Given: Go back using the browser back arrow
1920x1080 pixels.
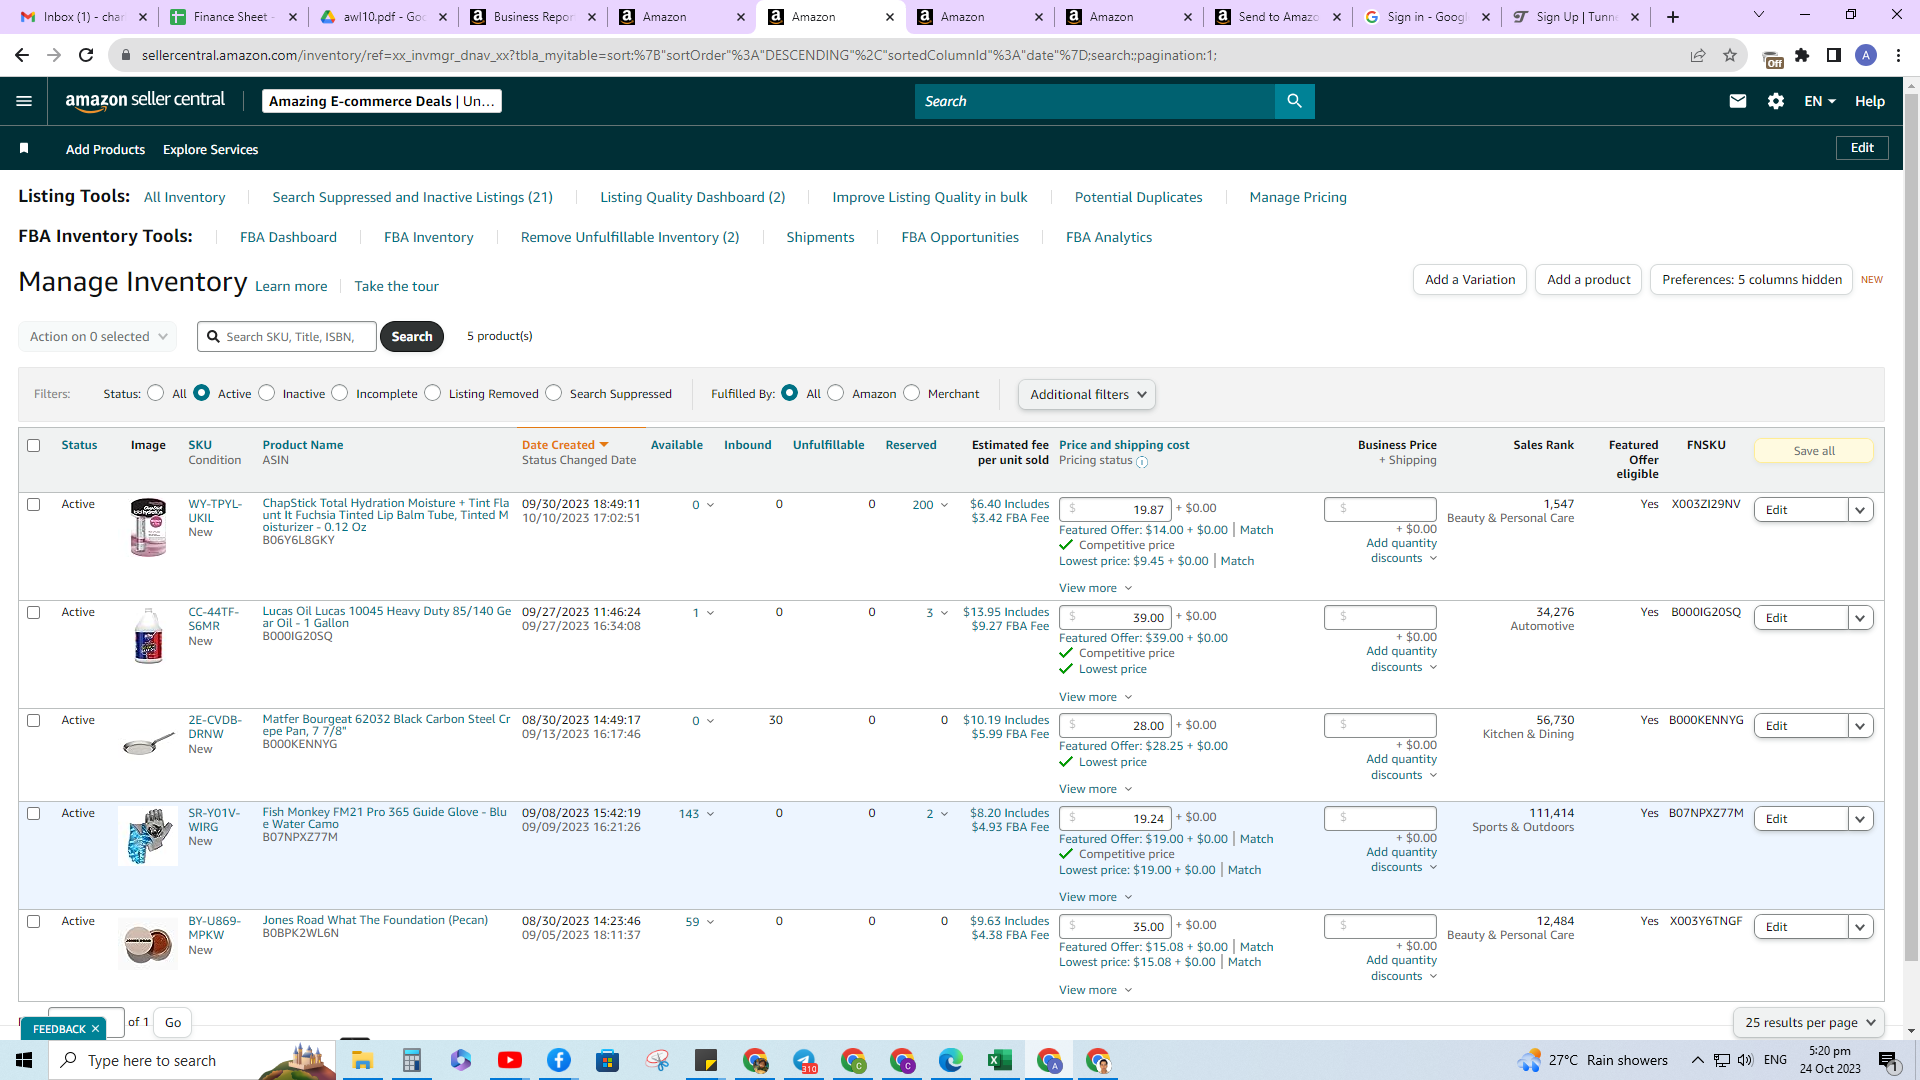Looking at the screenshot, I should click(22, 55).
